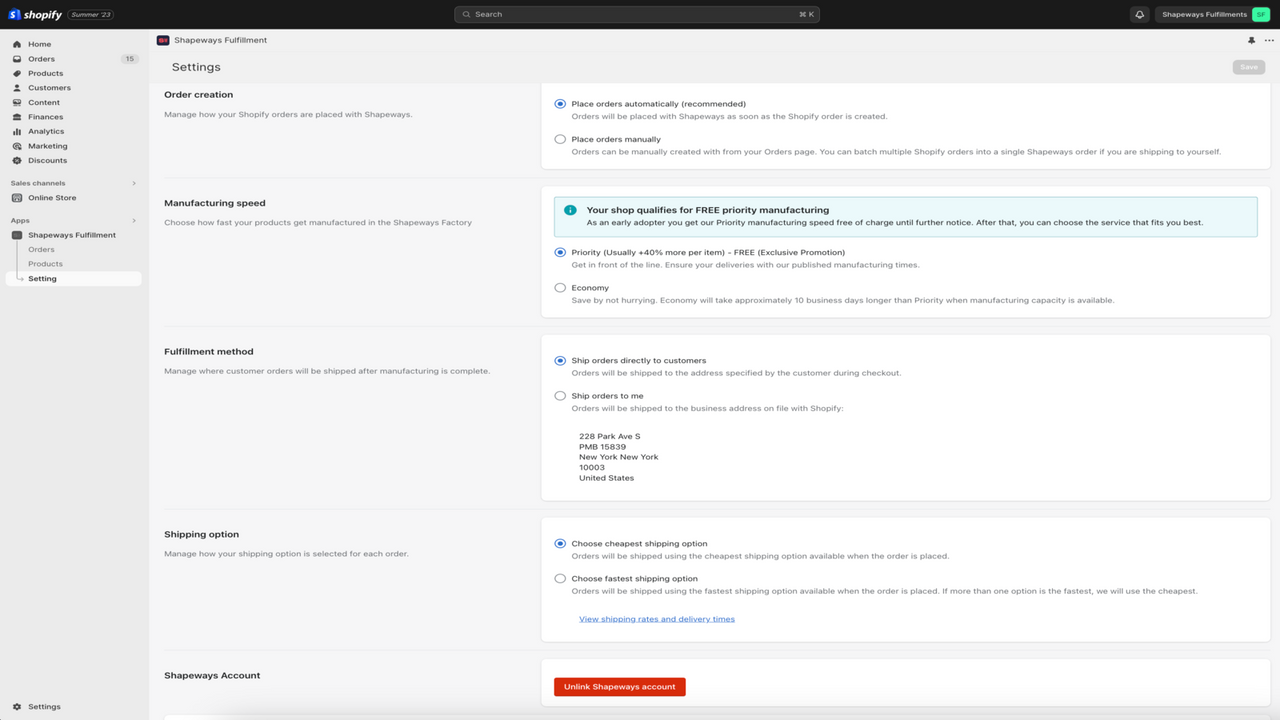The height and width of the screenshot is (720, 1280).
Task: Click the Shapeways Account heading text
Action: coord(212,676)
